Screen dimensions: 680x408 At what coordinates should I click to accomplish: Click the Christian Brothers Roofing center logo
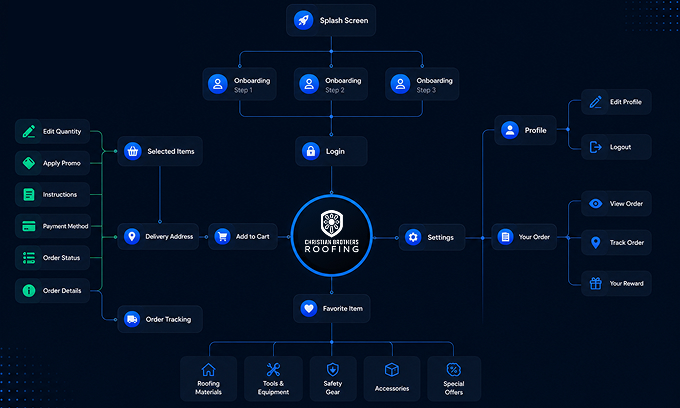click(x=332, y=235)
